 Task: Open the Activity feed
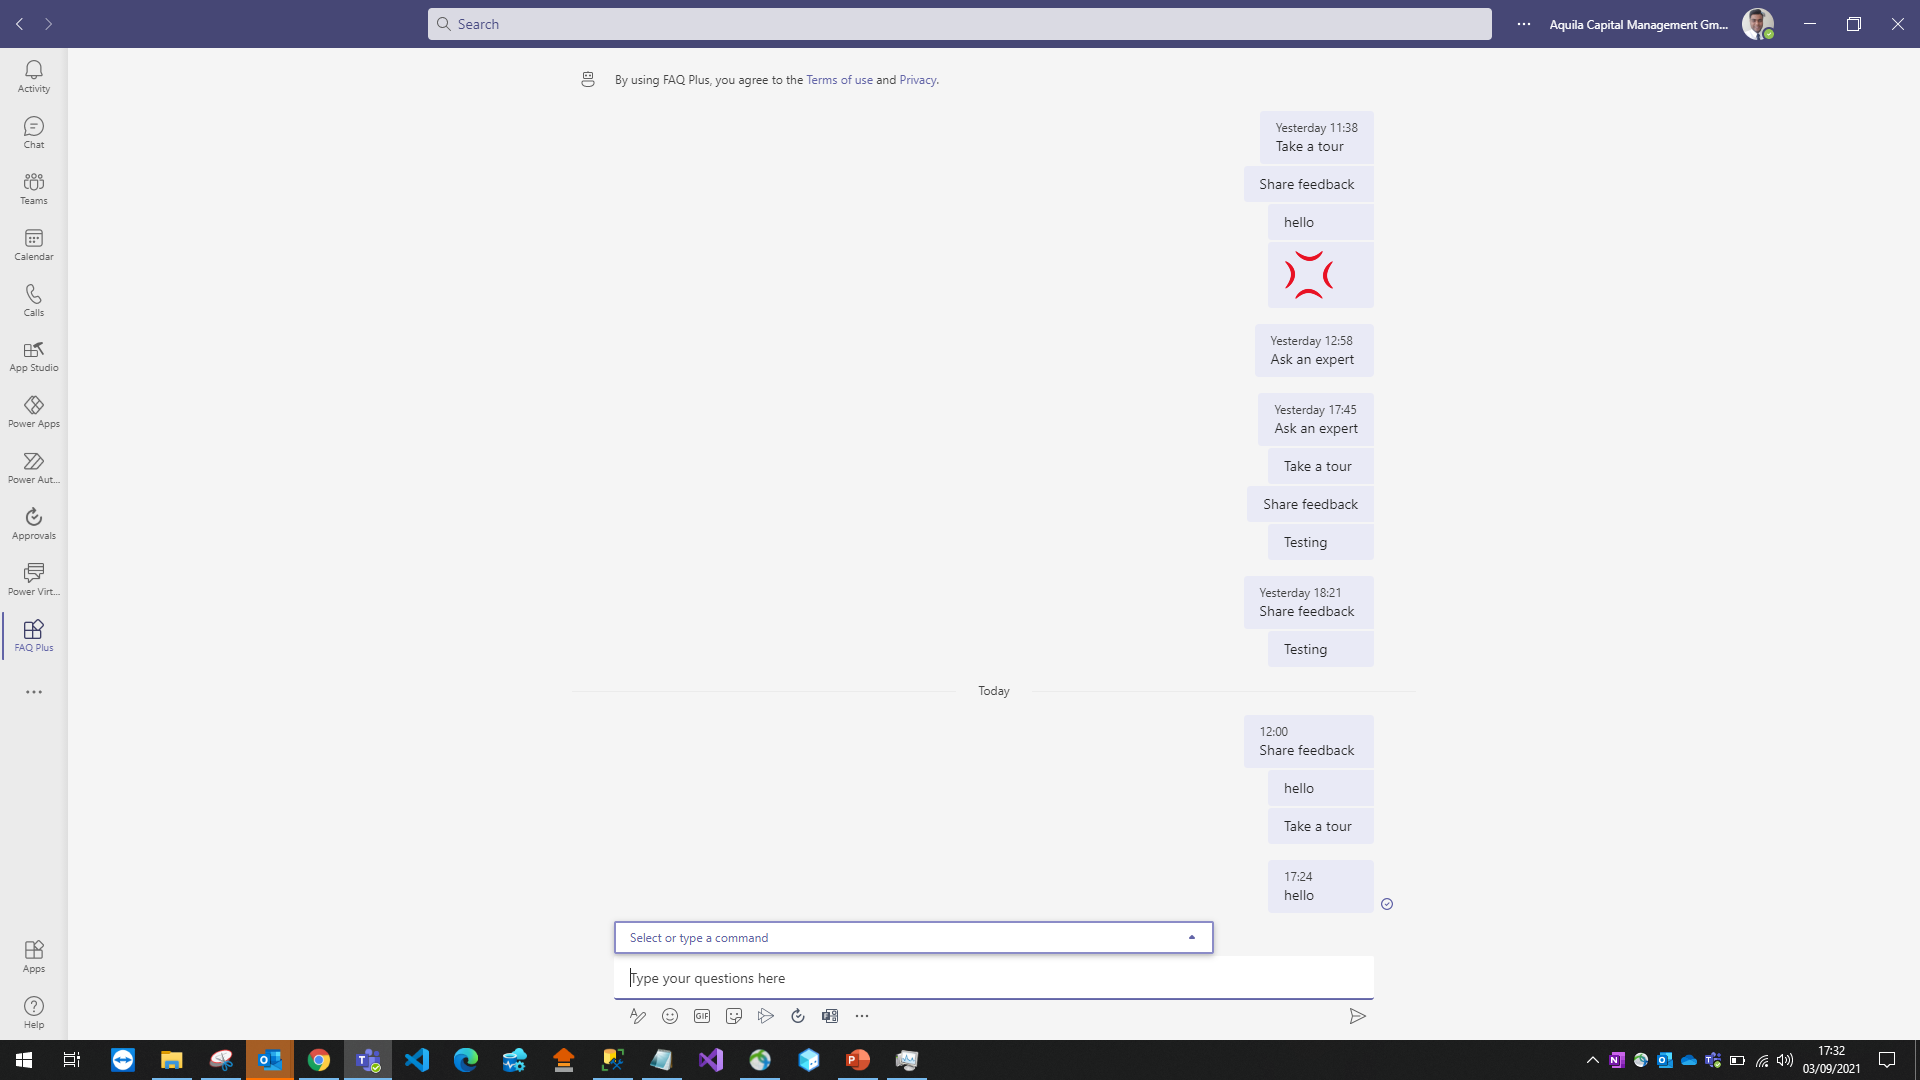tap(33, 75)
